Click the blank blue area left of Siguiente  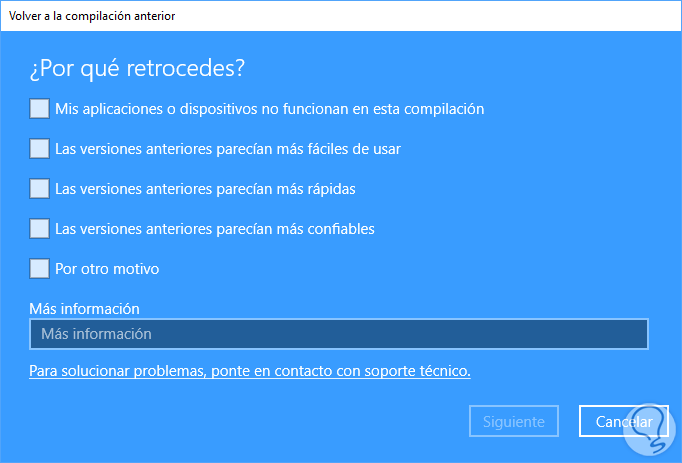click(x=250, y=421)
